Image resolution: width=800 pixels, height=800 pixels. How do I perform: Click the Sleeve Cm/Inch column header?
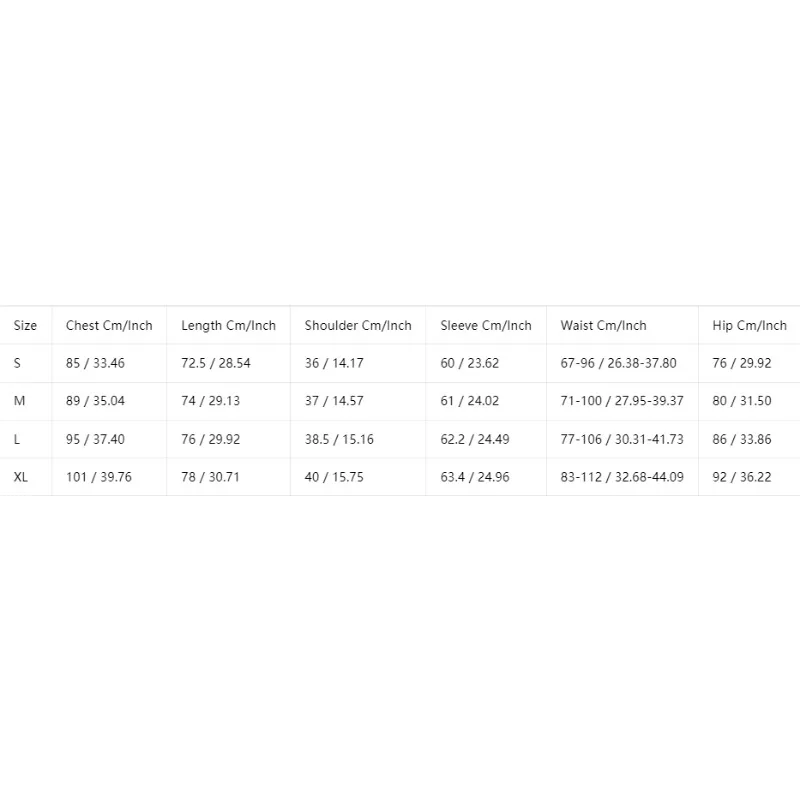486,326
